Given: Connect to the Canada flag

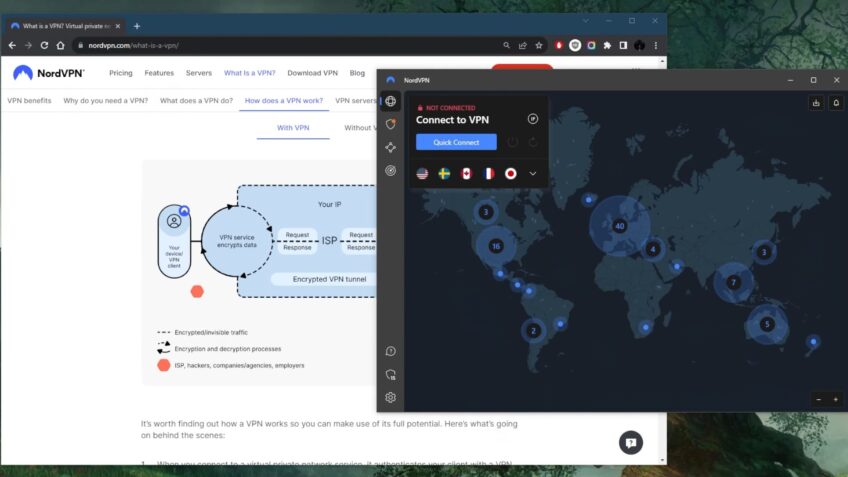Looking at the screenshot, I should (x=466, y=174).
